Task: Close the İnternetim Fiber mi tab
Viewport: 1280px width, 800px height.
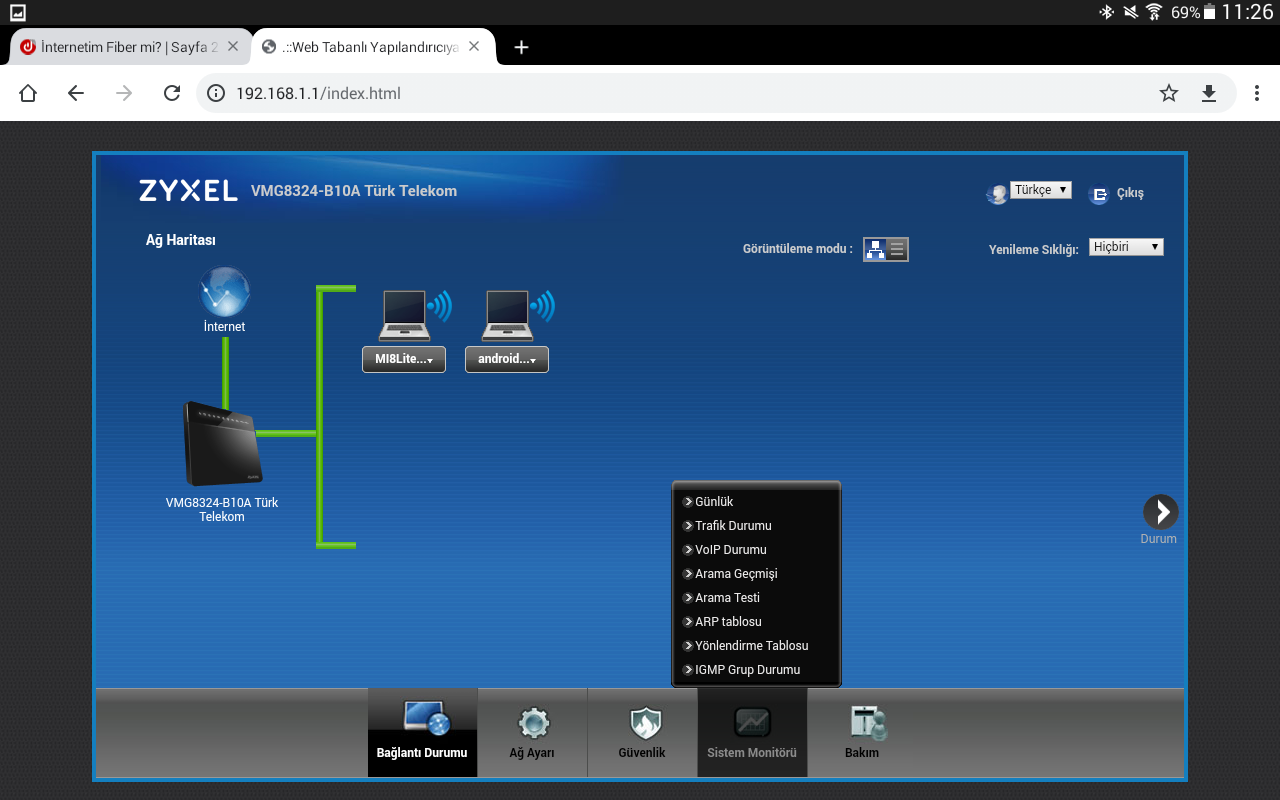Action: (x=233, y=47)
